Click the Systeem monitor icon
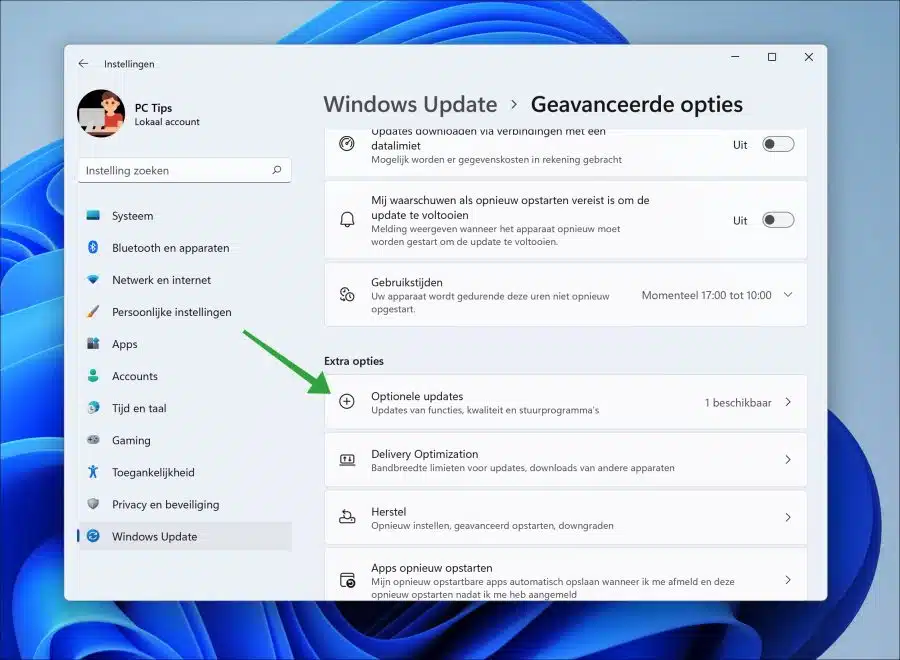900x660 pixels. coord(93,215)
